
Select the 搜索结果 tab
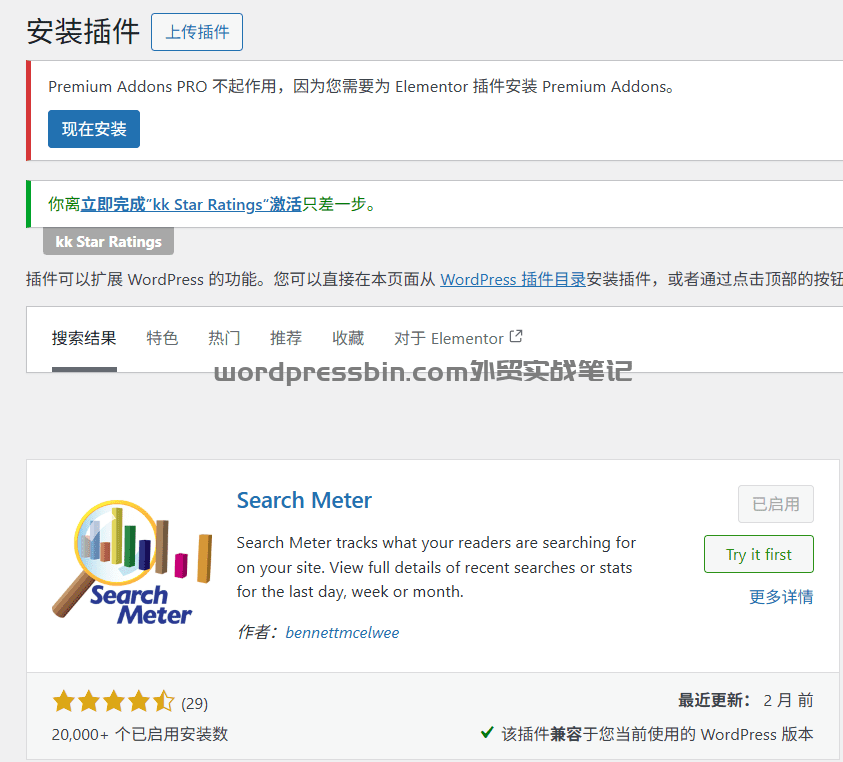84,337
